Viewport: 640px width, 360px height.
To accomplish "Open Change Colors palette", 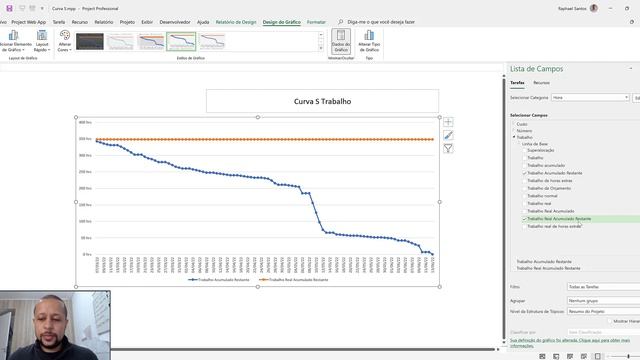I will [64, 41].
